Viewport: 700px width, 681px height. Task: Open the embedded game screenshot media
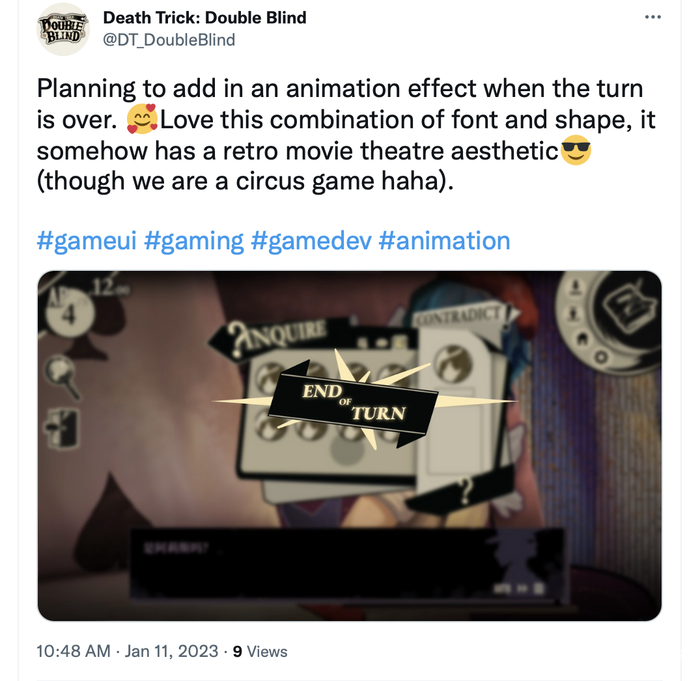[350, 446]
